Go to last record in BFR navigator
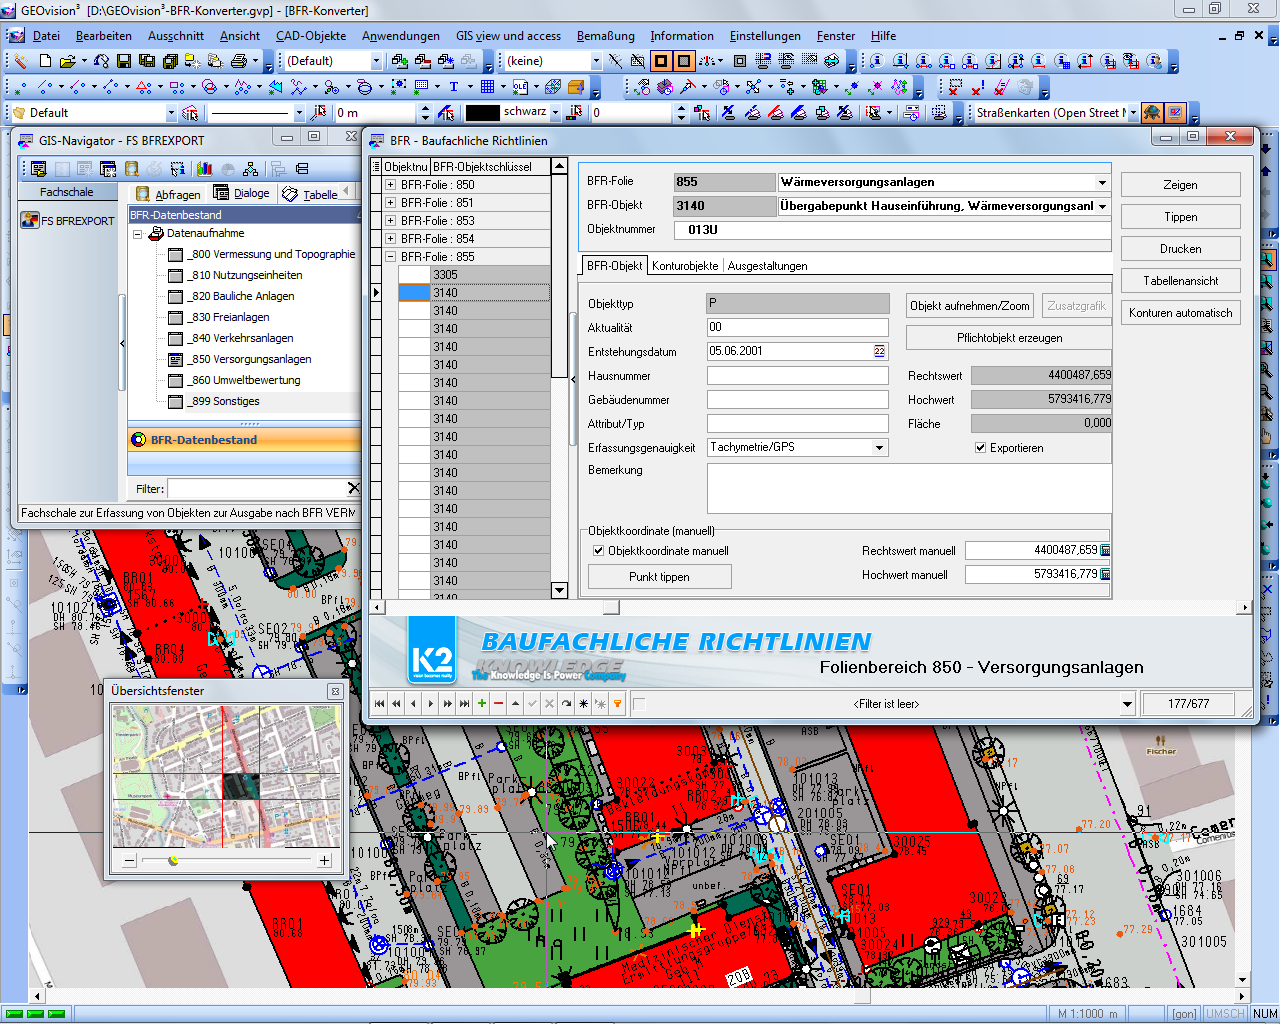This screenshot has width=1280, height=1024. point(464,704)
